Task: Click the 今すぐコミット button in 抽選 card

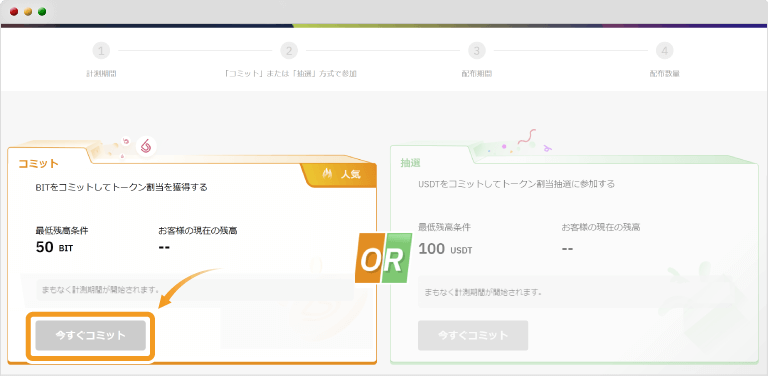Action: point(473,335)
